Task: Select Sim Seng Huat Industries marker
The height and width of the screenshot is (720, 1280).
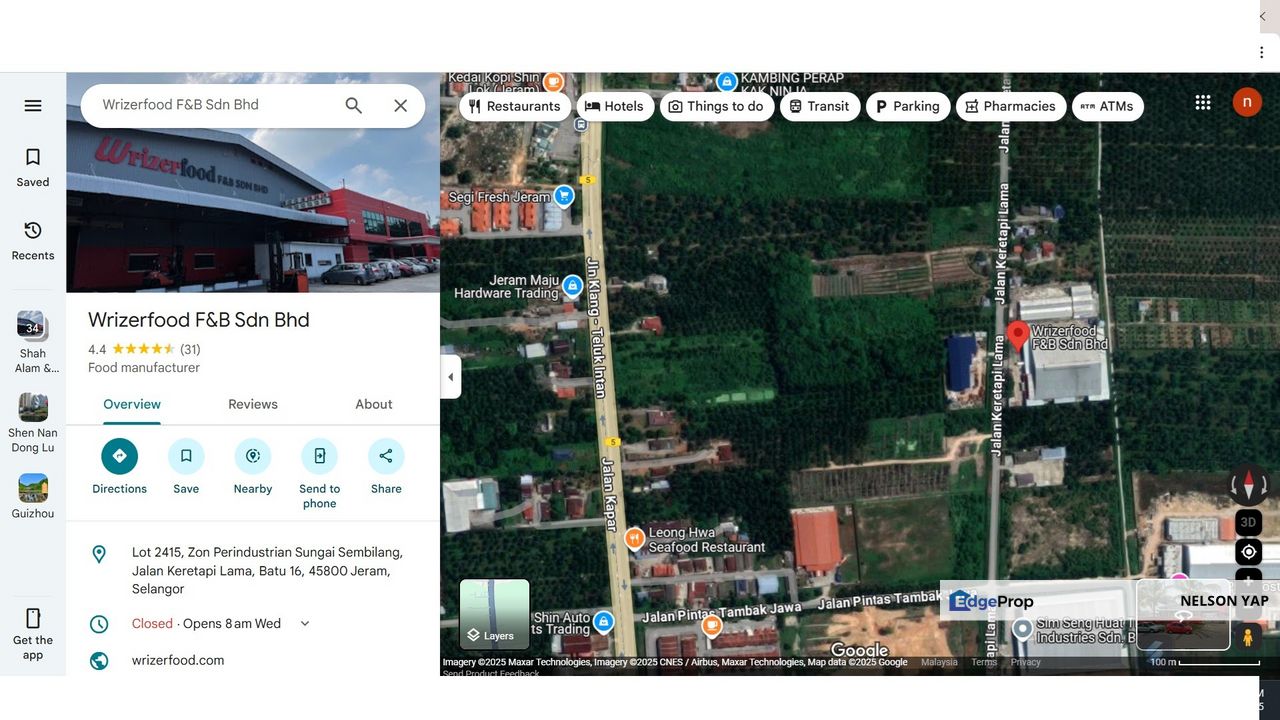Action: pos(1022,629)
